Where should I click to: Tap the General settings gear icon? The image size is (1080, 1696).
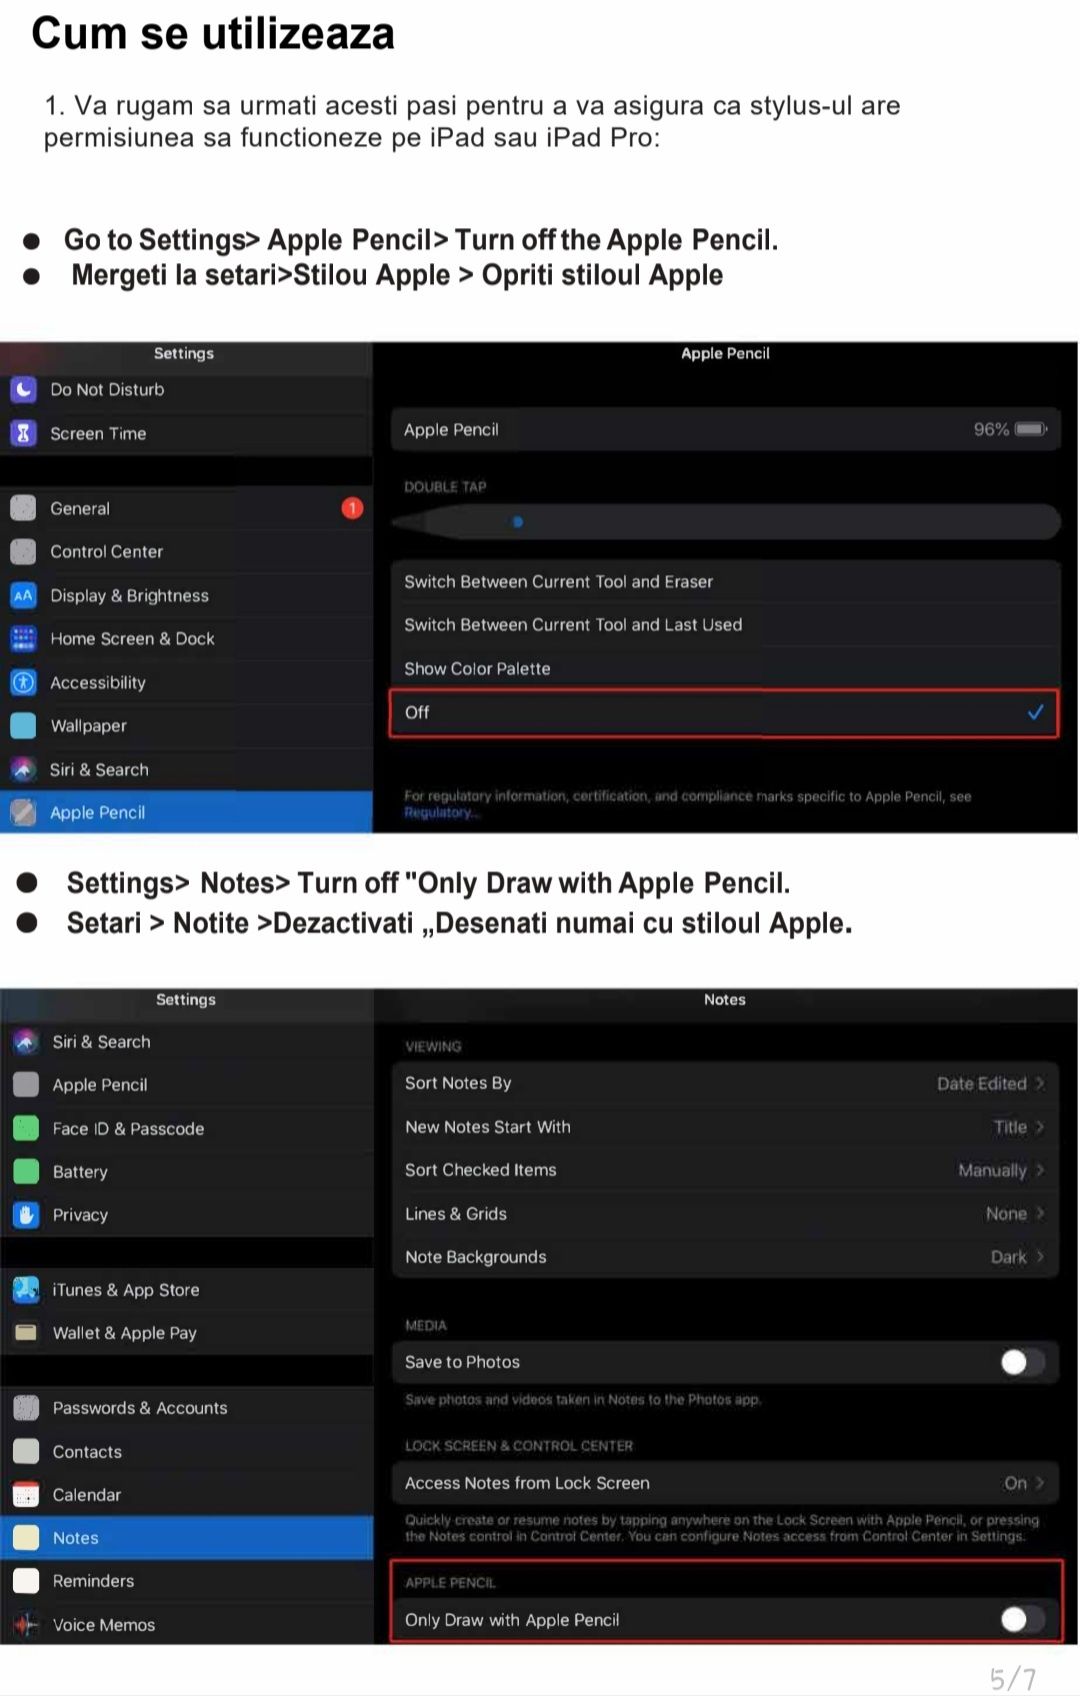tap(23, 508)
